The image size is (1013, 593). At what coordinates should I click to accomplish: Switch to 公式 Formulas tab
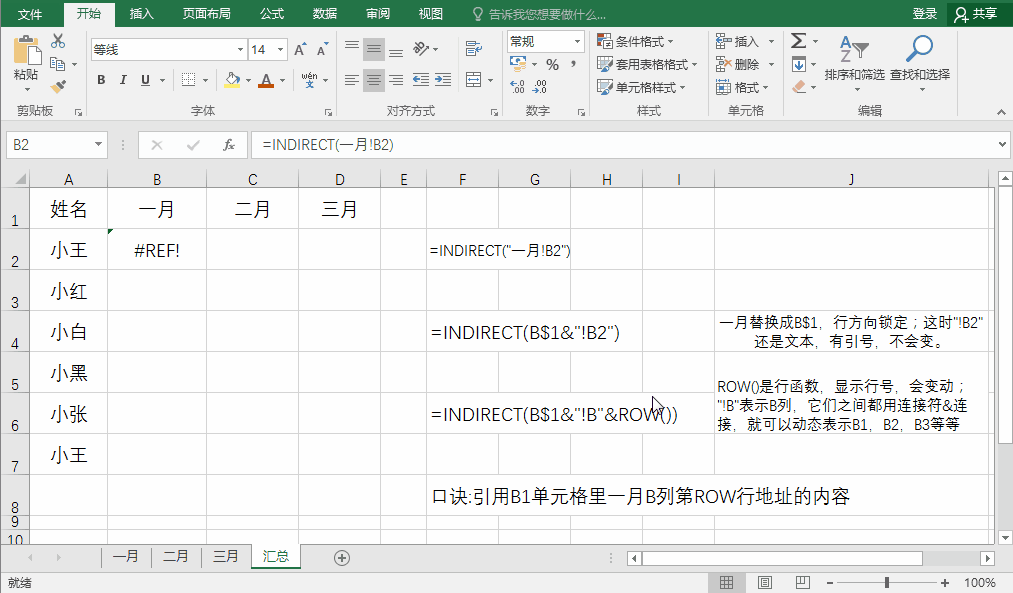[272, 14]
